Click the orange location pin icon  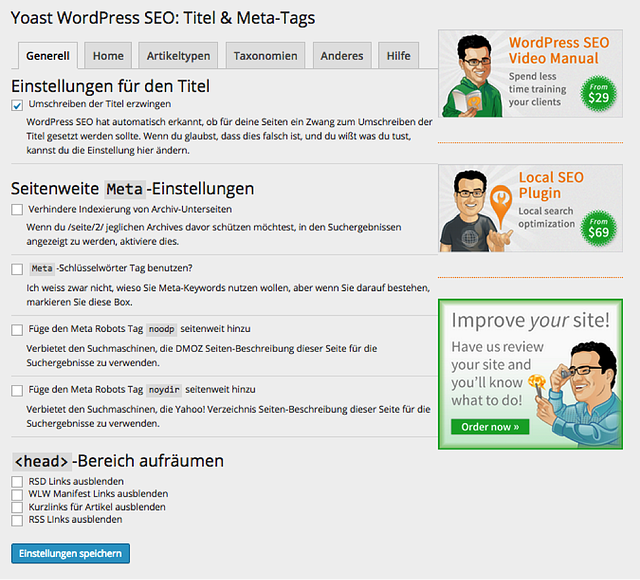coord(501,205)
